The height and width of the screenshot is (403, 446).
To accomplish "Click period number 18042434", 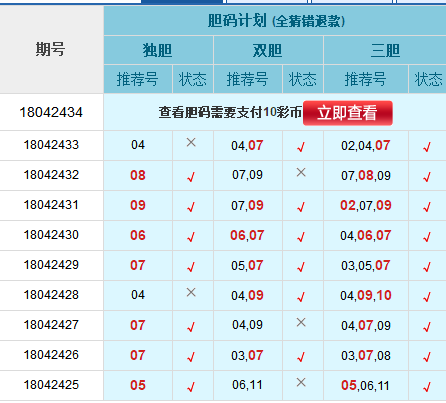I will (x=51, y=112).
